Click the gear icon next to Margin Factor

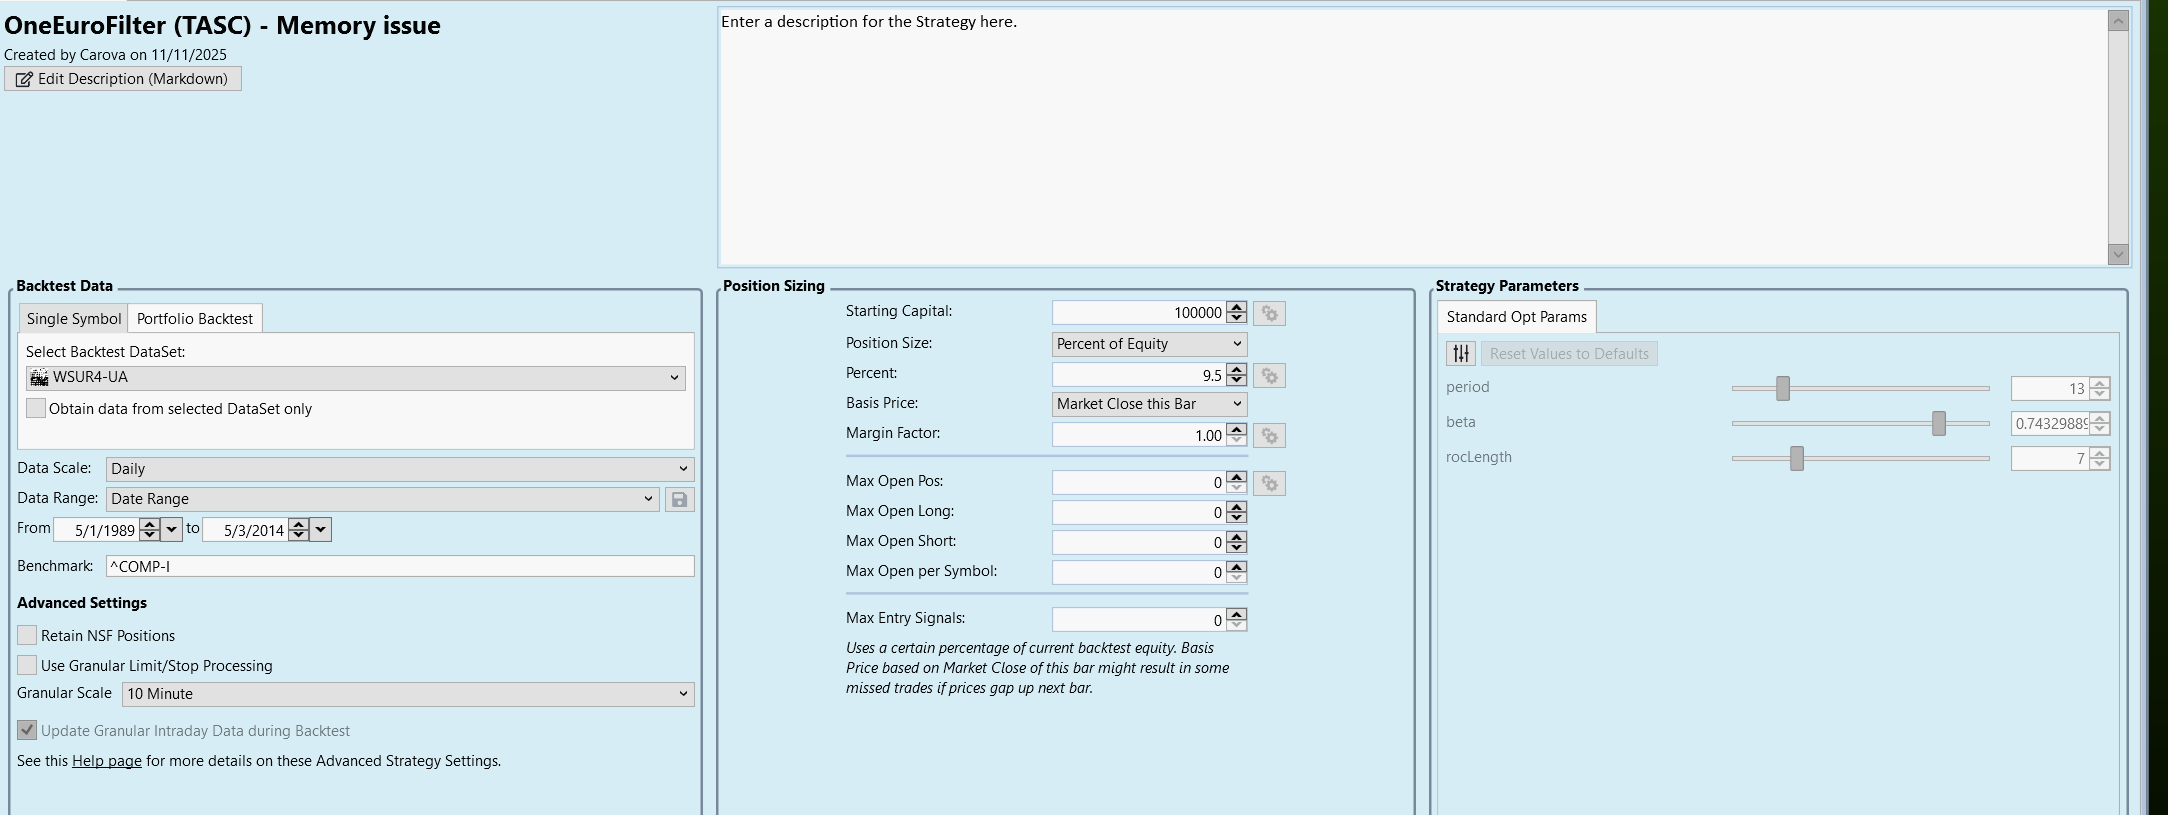pyautogui.click(x=1269, y=436)
